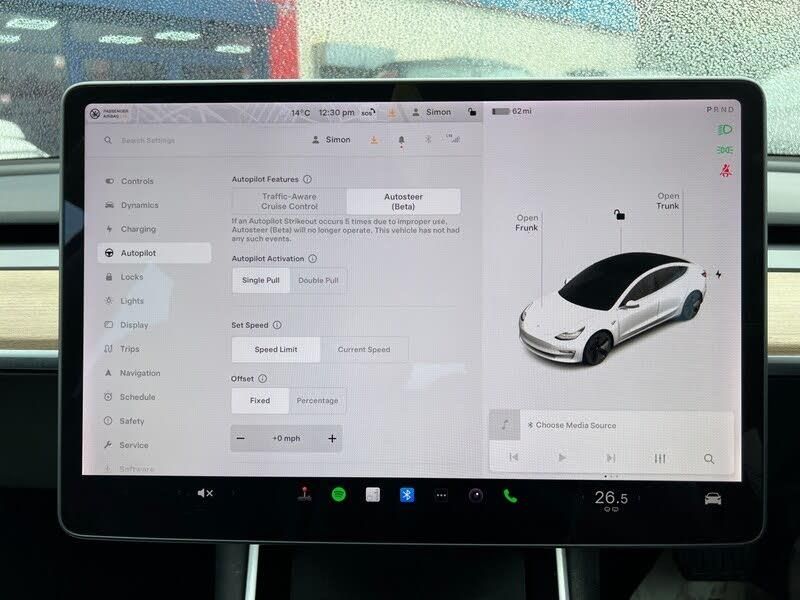This screenshot has width=800, height=600.
Task: Open Dynamics settings section
Action: tap(154, 205)
